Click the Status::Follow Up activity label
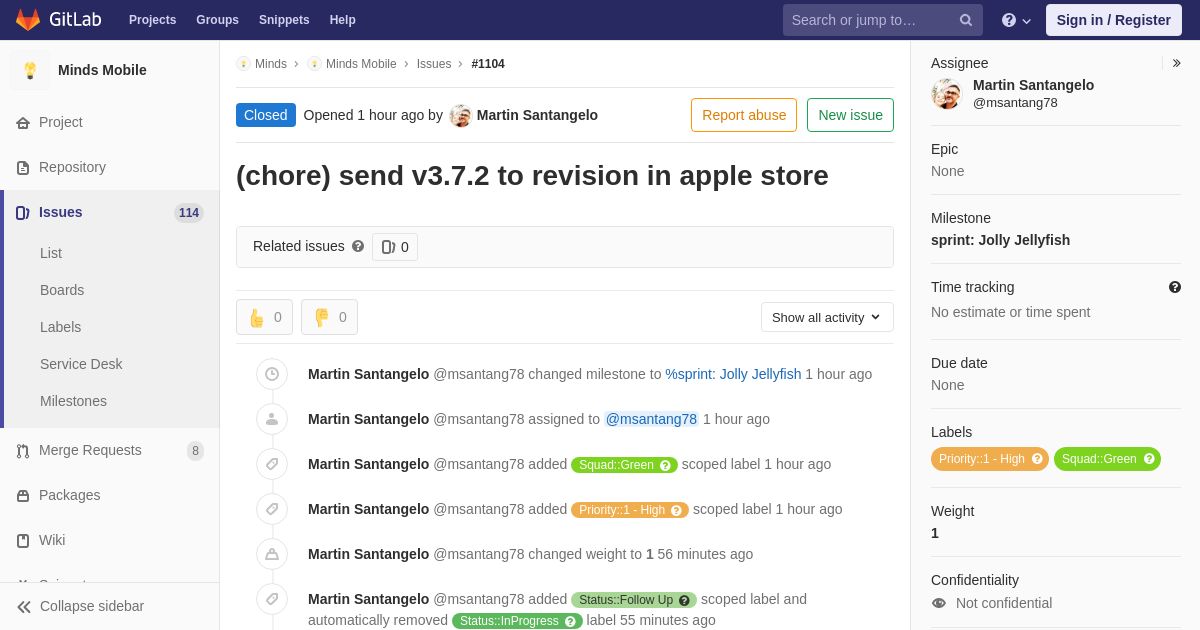Image resolution: width=1200 pixels, height=630 pixels. coord(634,600)
